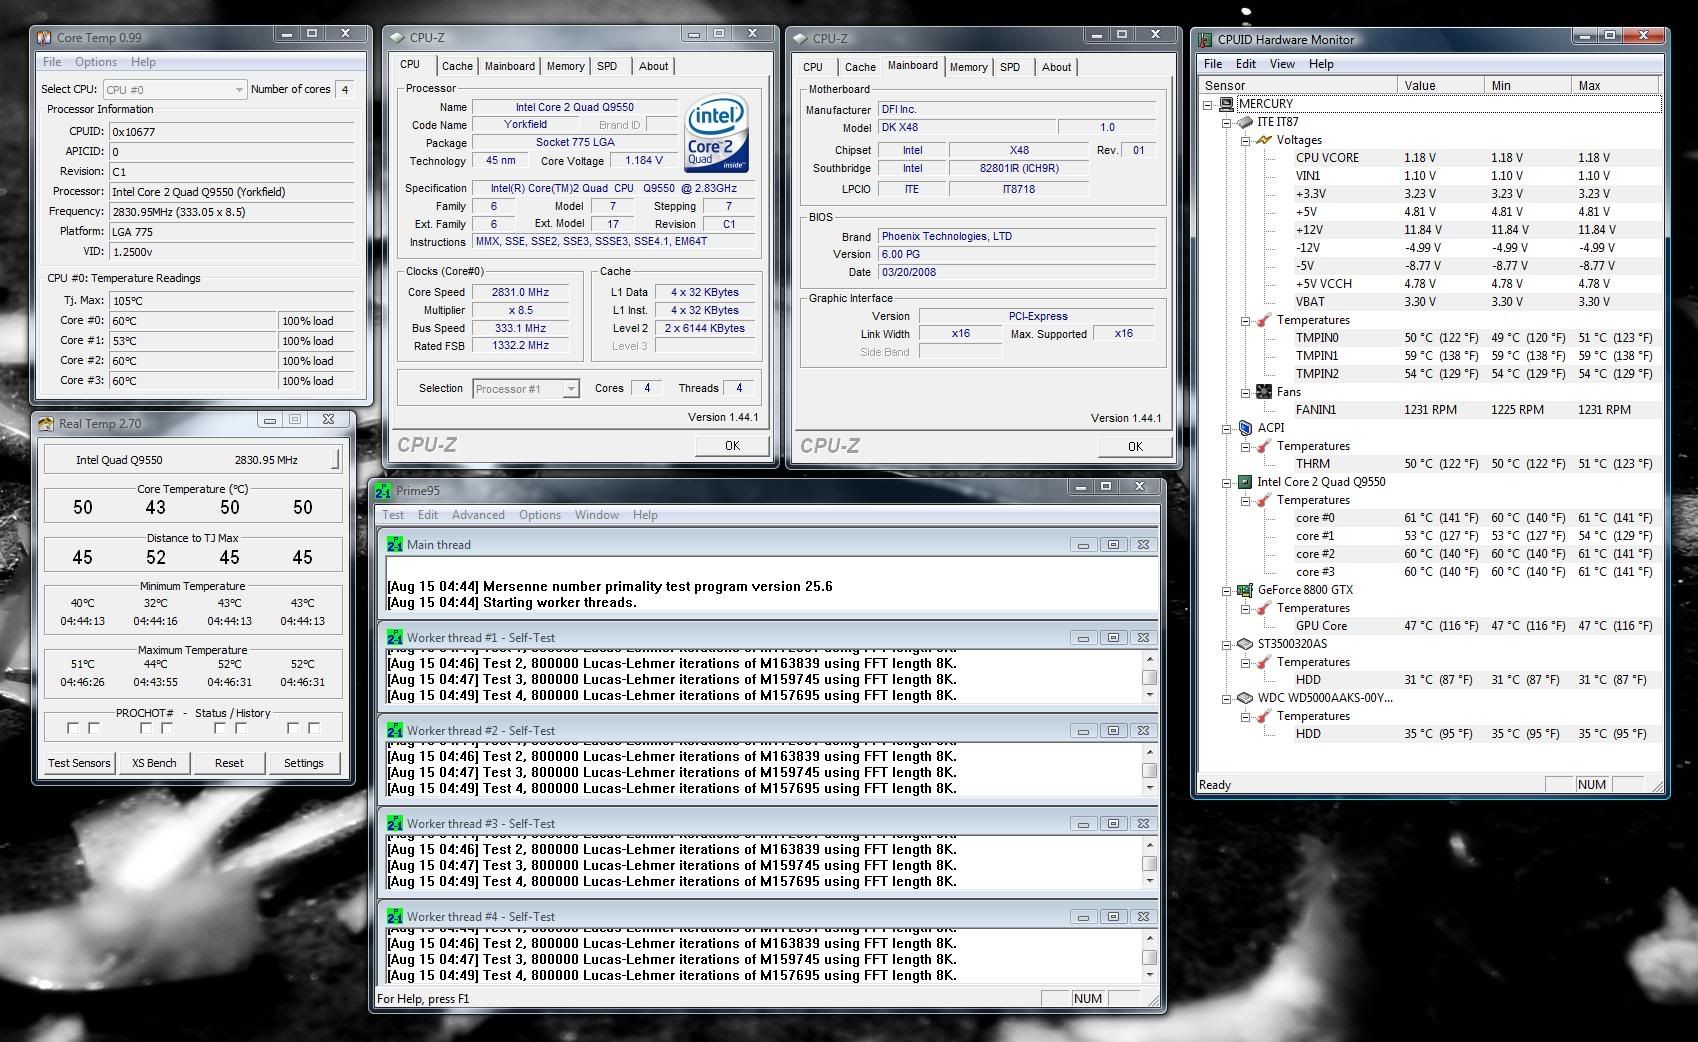The image size is (1698, 1042).
Task: Click the Intel Core 2 Quad Q9550 chip icon
Action: 1245,482
